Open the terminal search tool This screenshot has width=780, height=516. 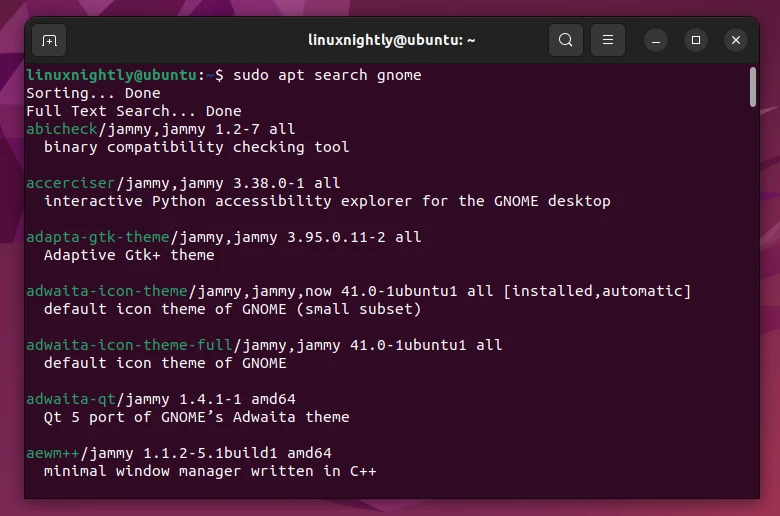566,40
